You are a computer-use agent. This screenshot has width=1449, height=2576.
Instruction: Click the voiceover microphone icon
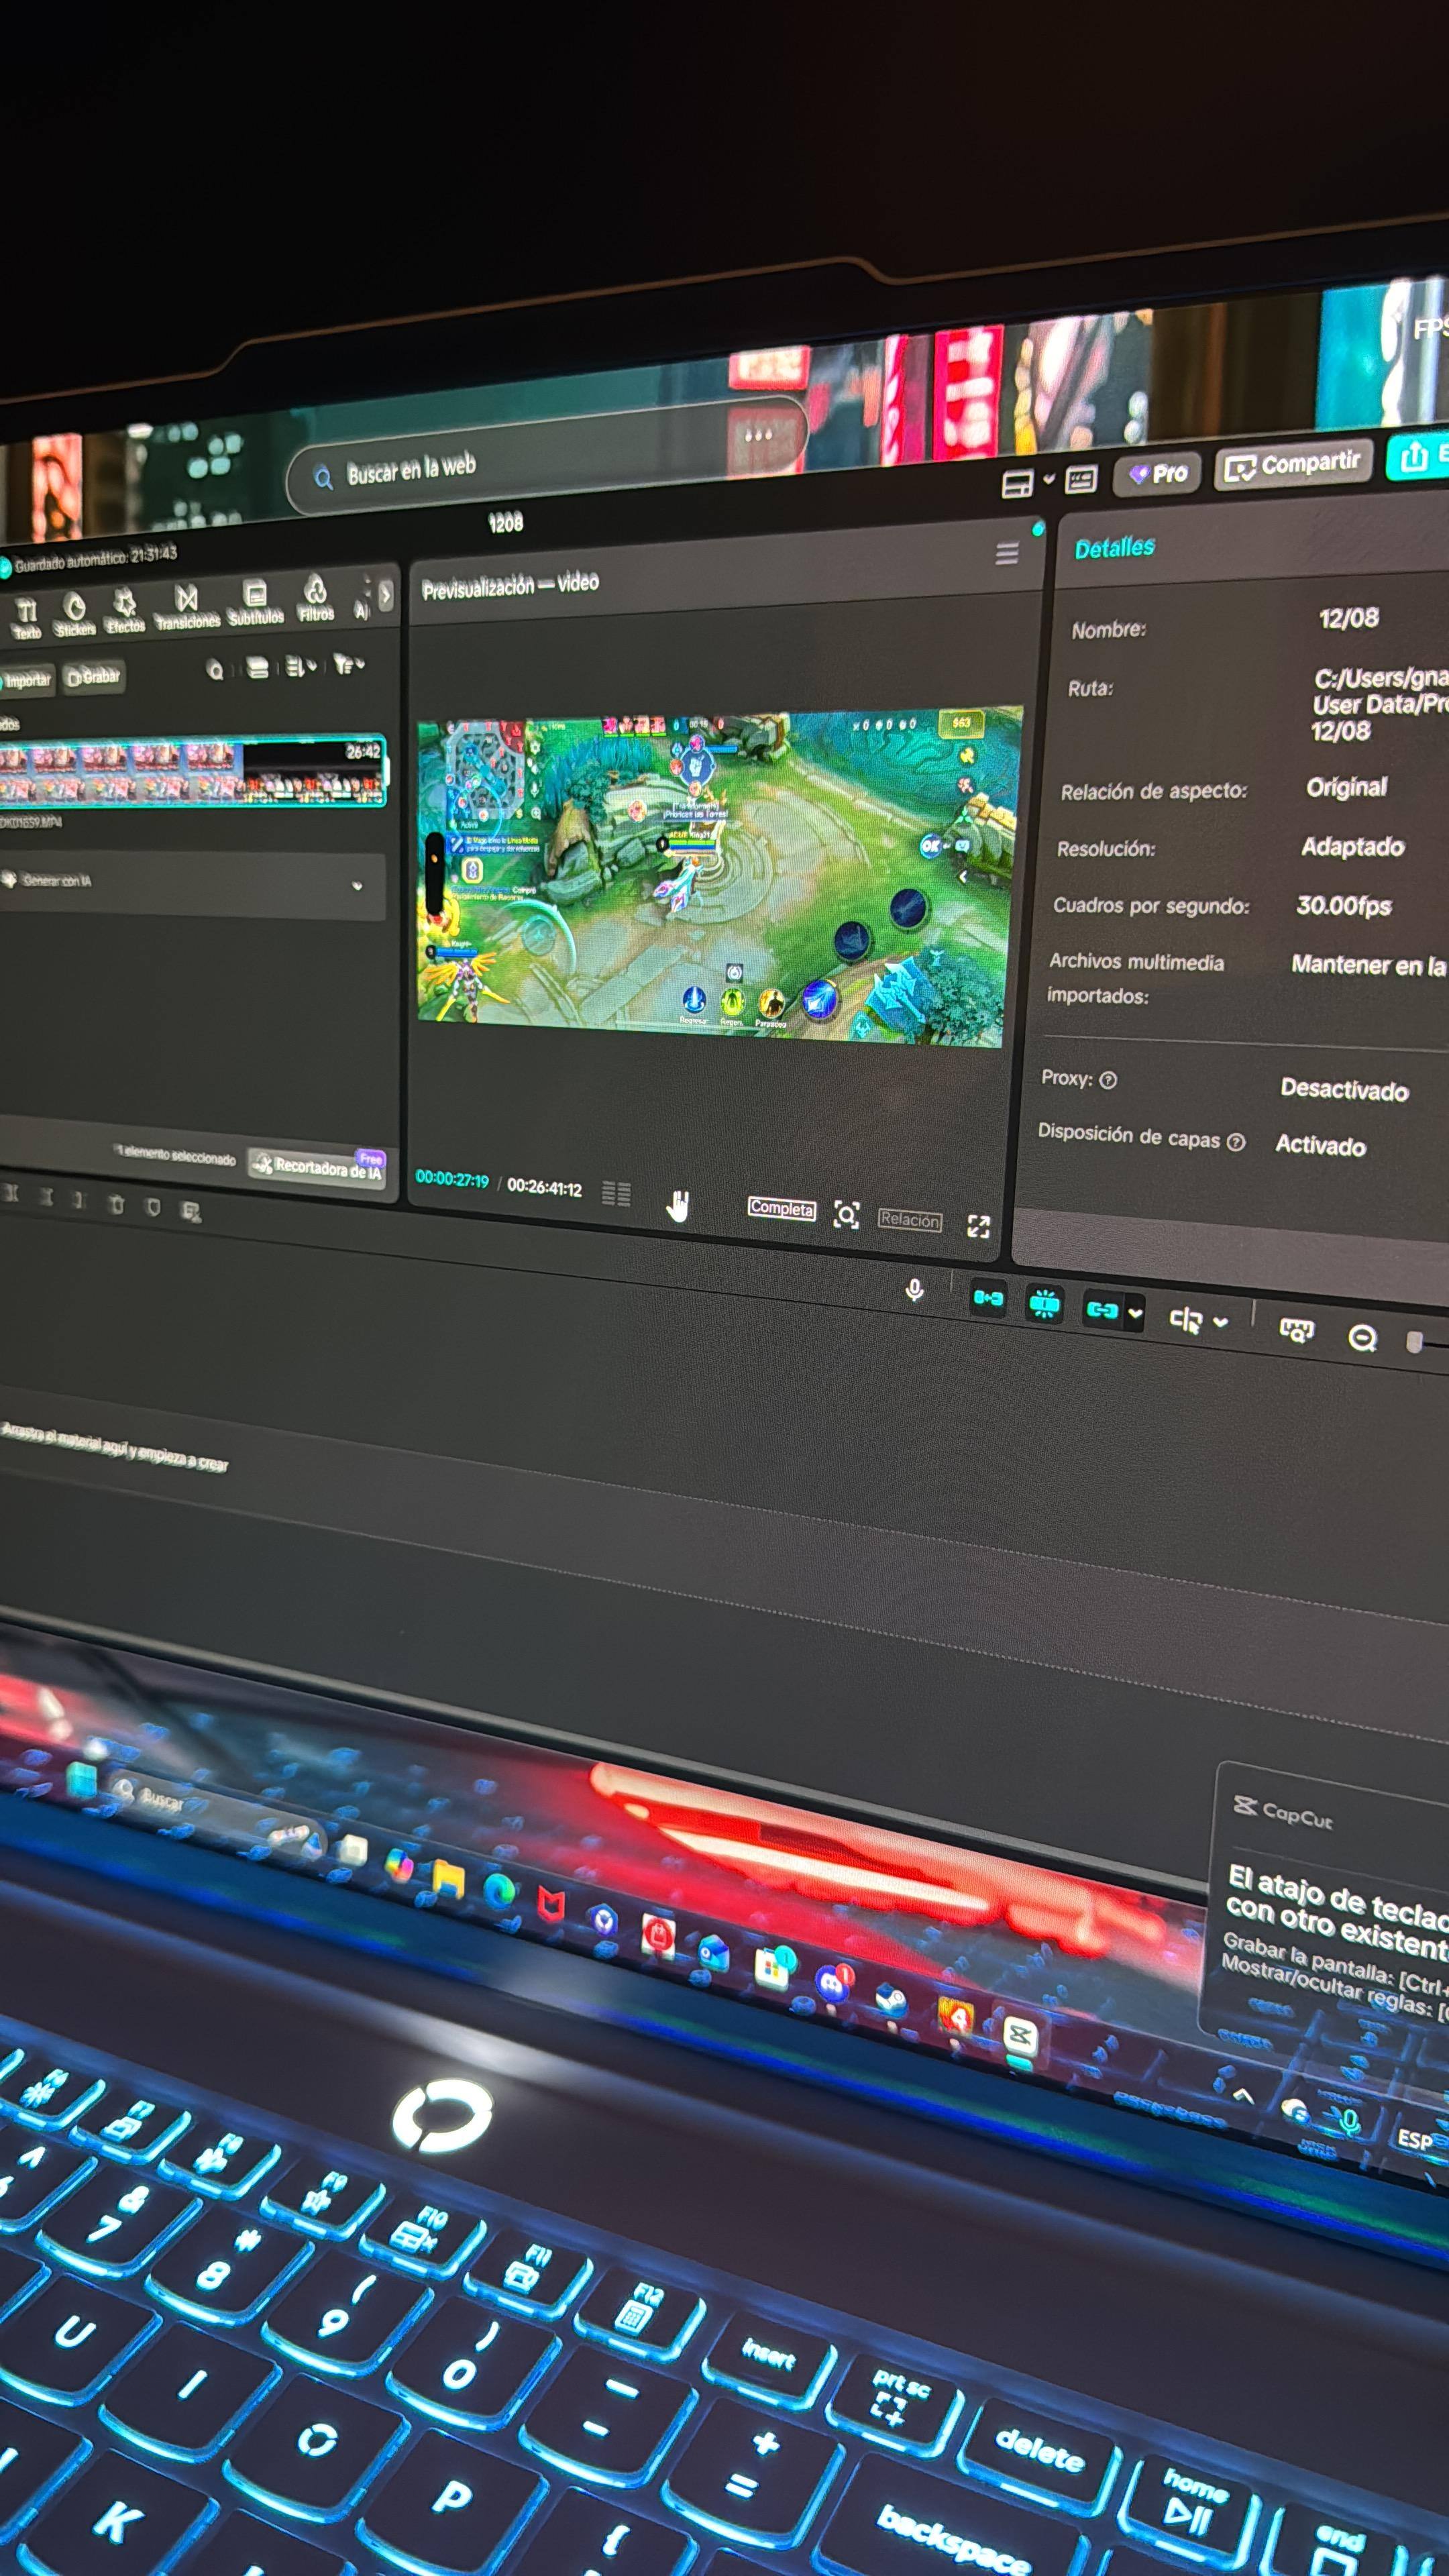(914, 1290)
